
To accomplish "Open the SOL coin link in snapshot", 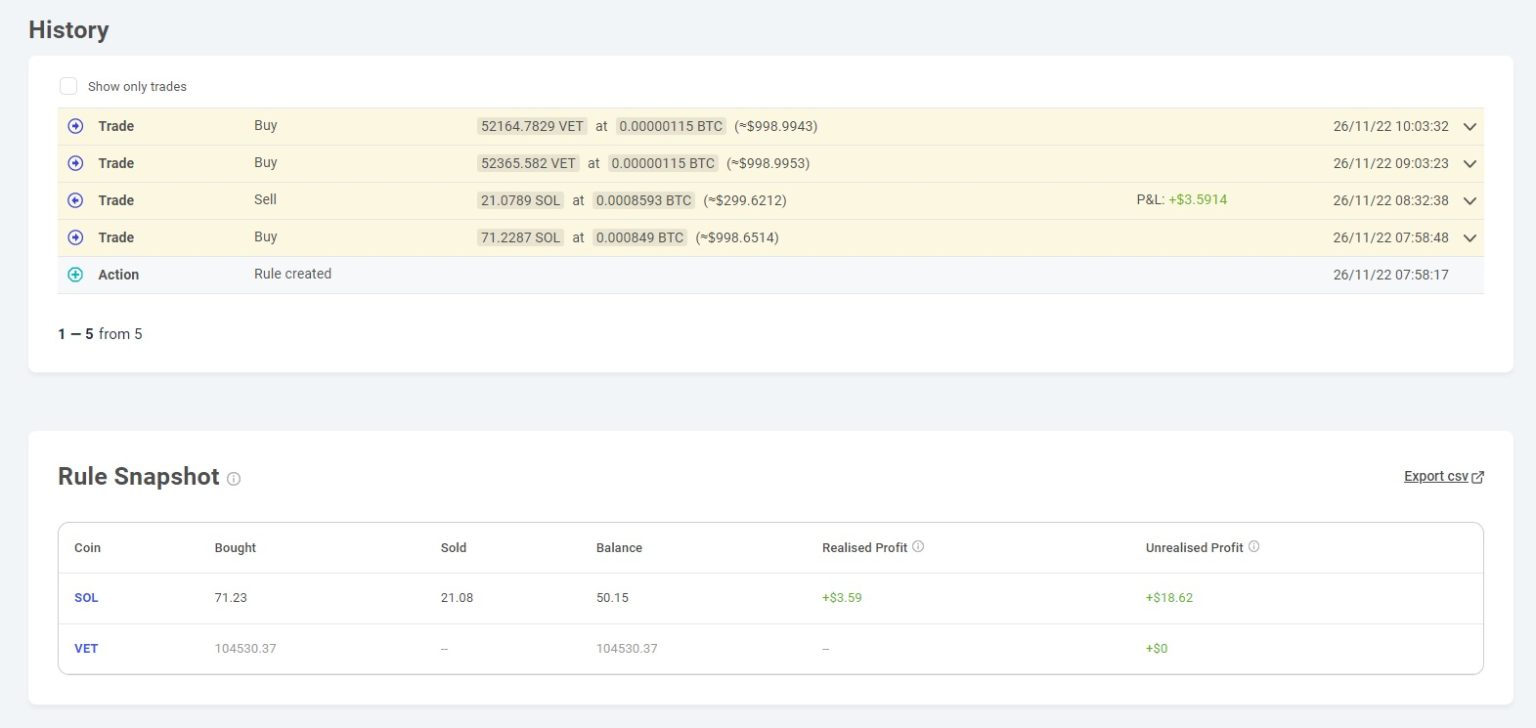I will point(86,598).
